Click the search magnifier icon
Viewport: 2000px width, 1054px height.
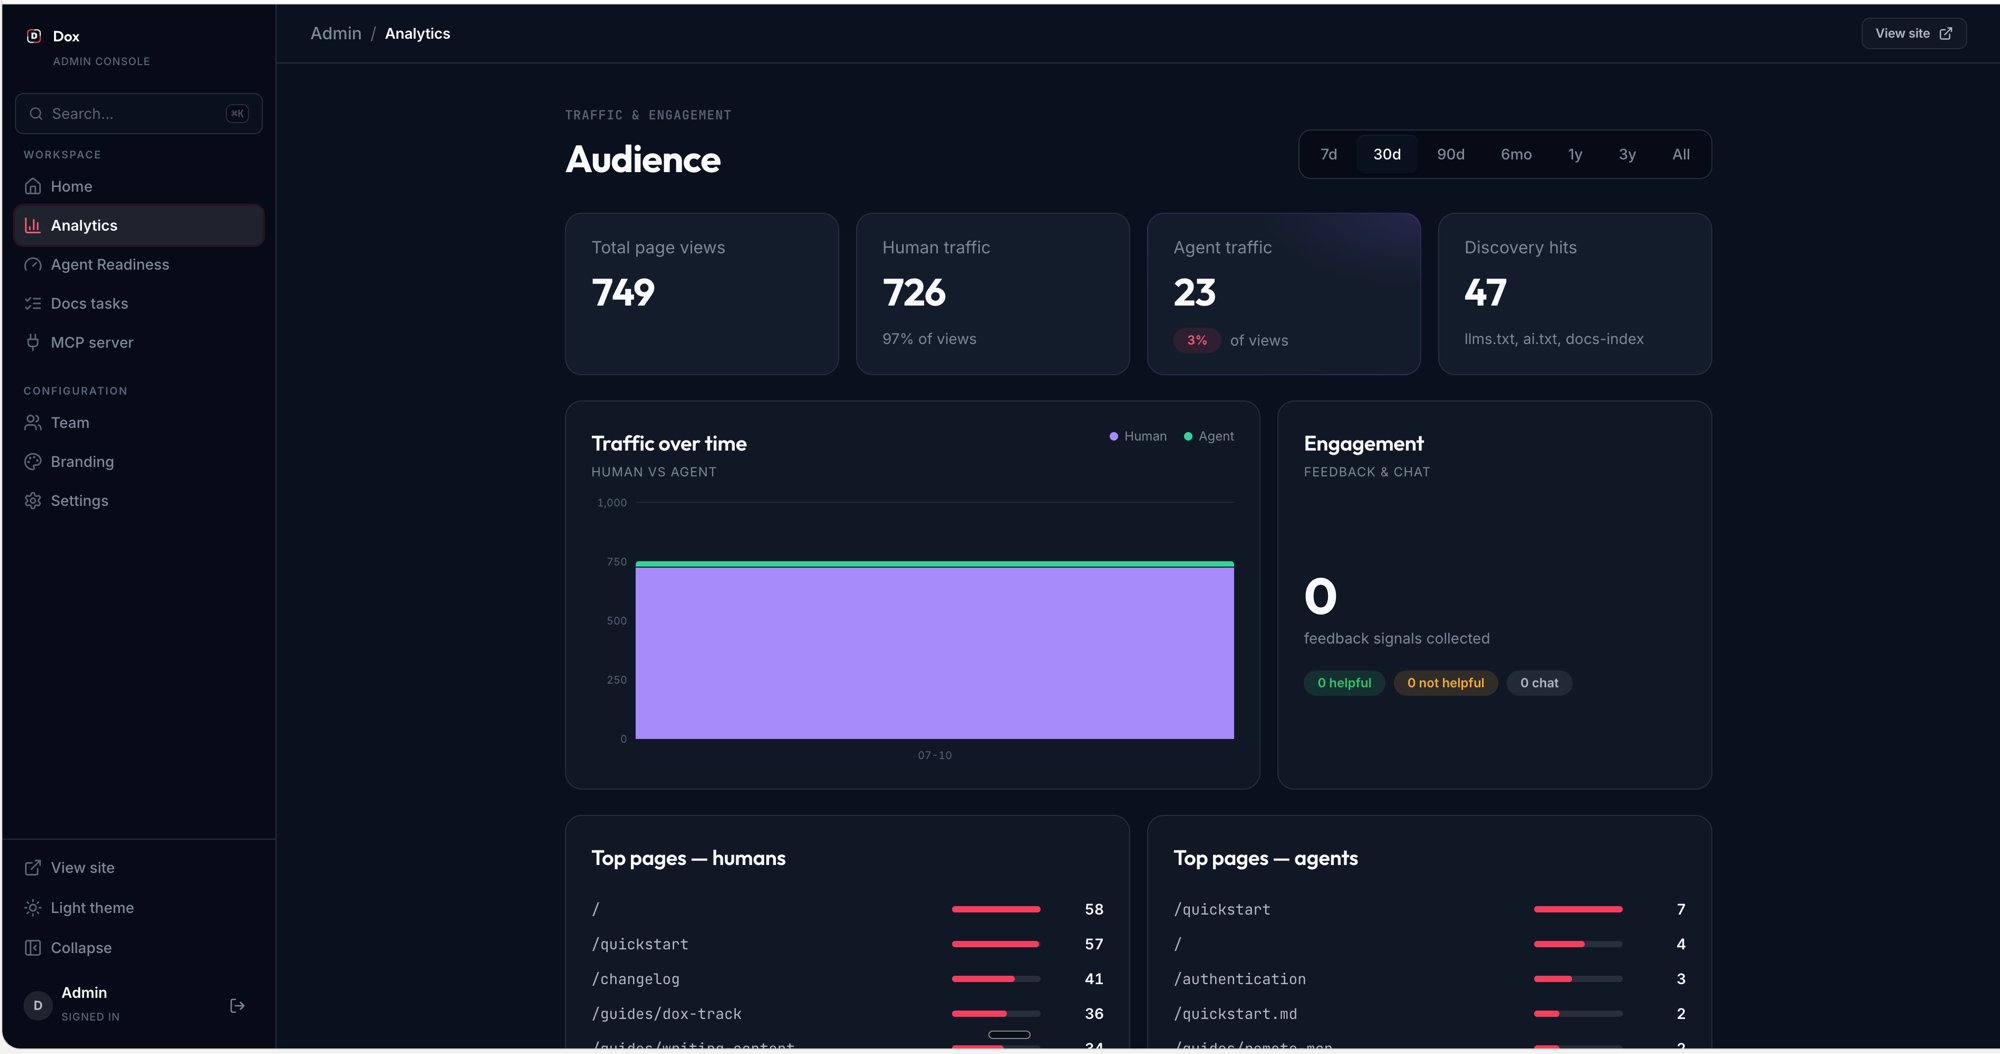point(36,114)
